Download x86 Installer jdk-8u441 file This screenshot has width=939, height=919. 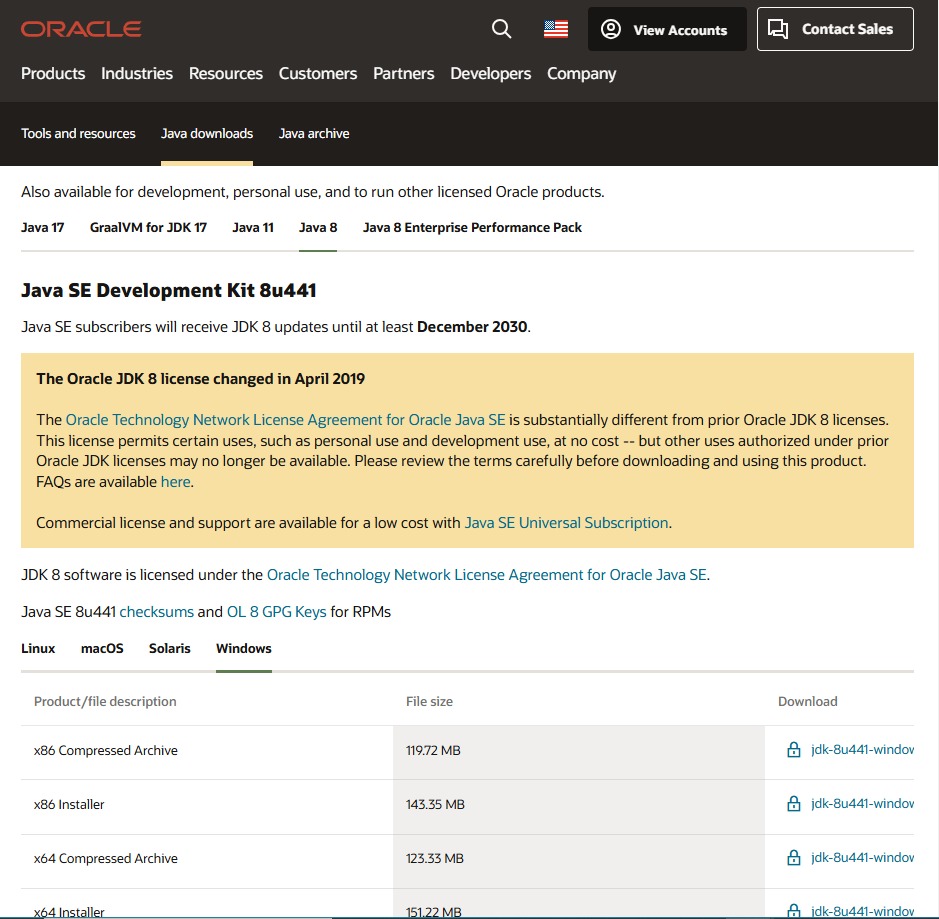tap(862, 803)
